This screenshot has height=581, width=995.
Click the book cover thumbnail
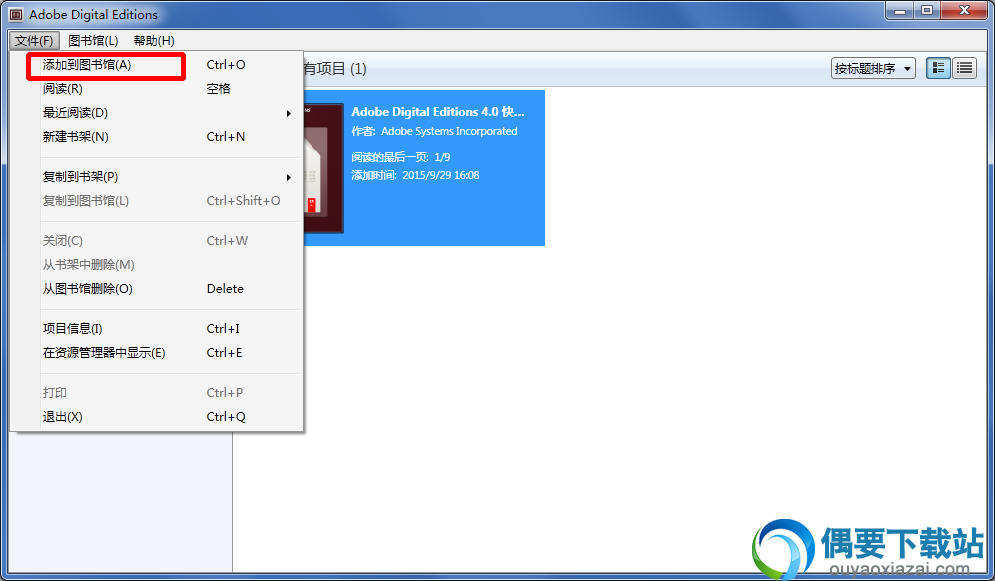324,169
